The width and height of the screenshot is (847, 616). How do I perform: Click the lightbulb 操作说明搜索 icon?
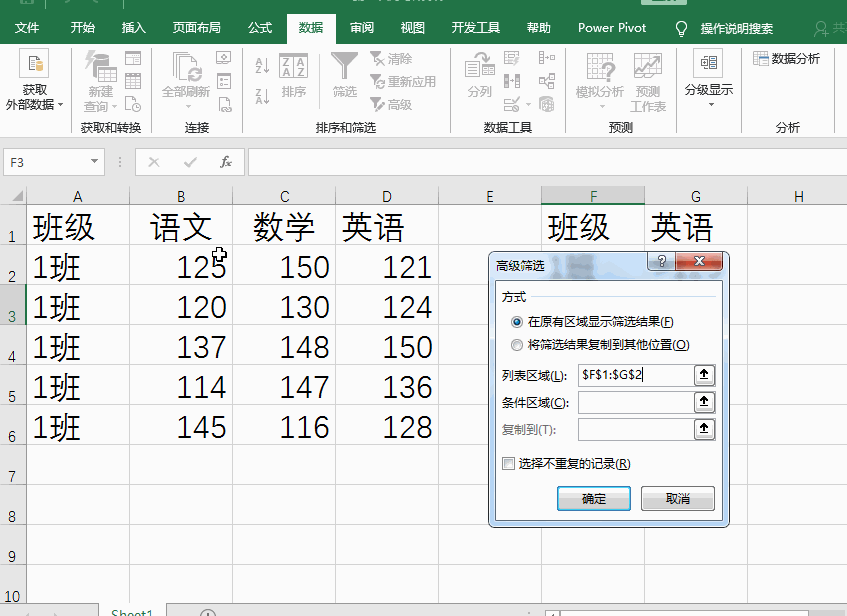[681, 28]
